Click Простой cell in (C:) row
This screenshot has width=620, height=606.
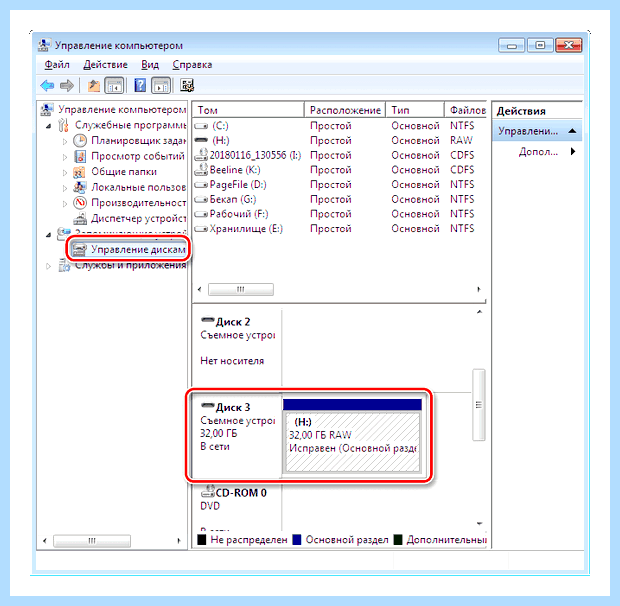point(331,126)
